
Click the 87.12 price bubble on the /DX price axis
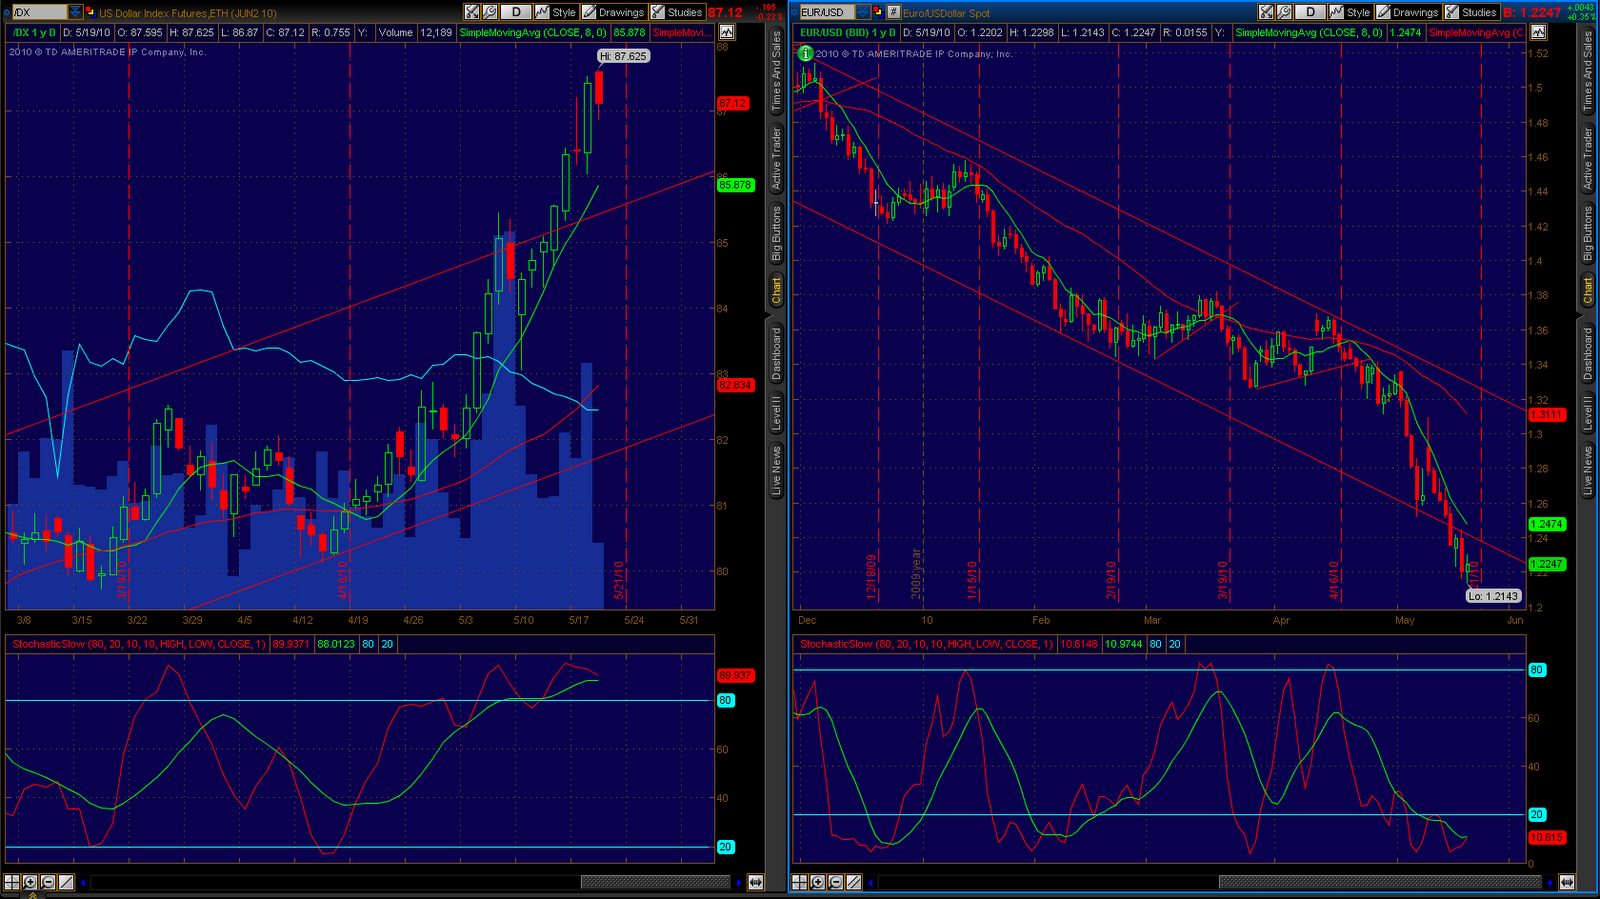[x=733, y=103]
